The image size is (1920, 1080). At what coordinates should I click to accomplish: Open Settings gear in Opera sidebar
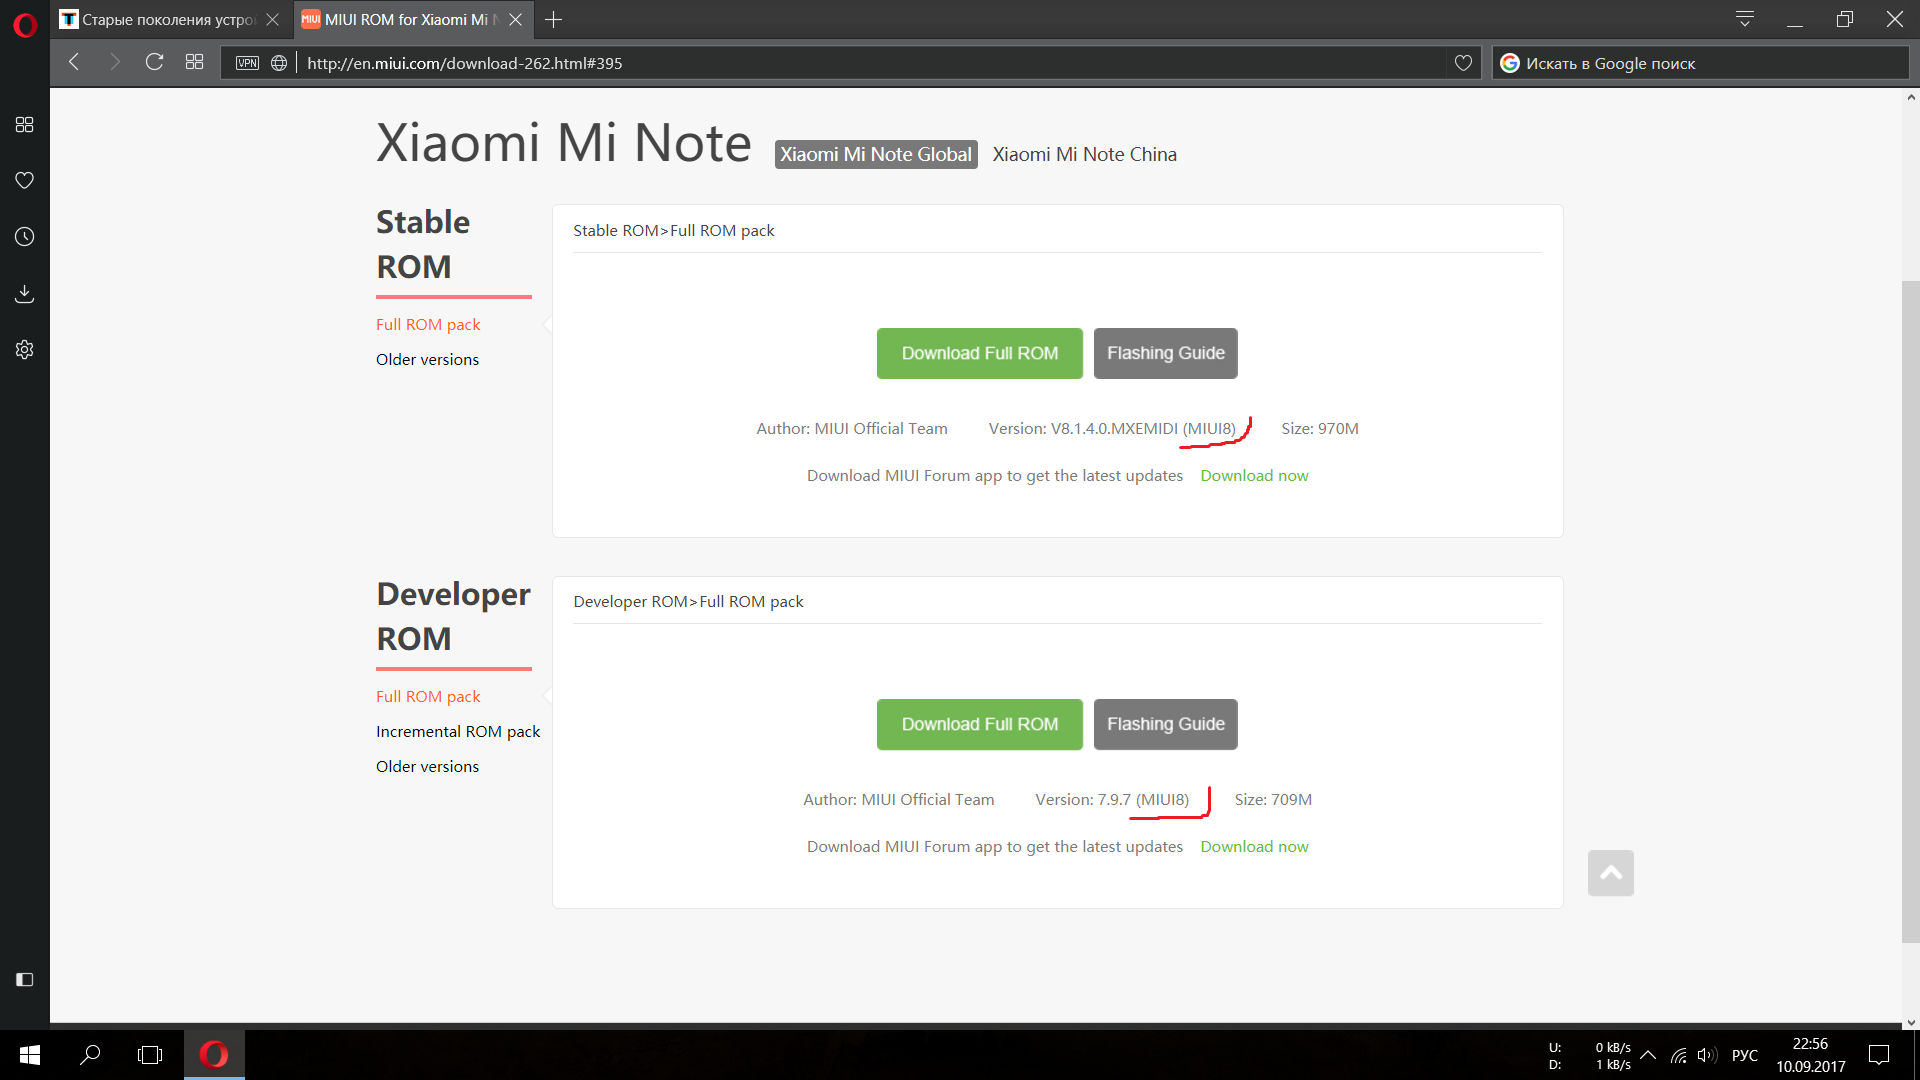(25, 349)
